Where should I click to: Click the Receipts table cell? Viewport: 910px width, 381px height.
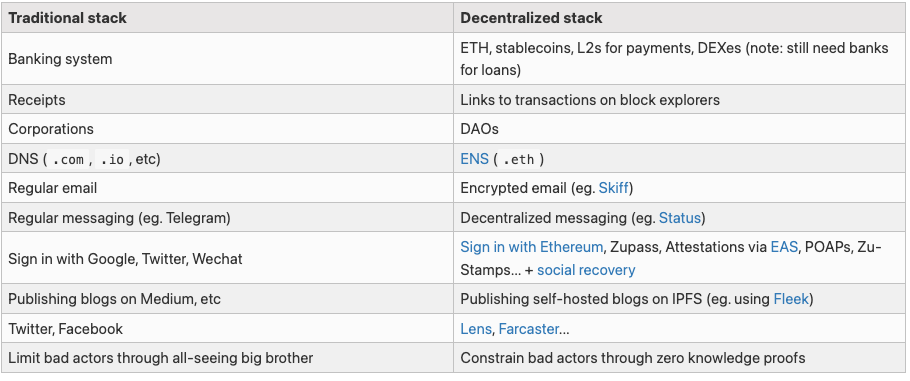(x=228, y=100)
